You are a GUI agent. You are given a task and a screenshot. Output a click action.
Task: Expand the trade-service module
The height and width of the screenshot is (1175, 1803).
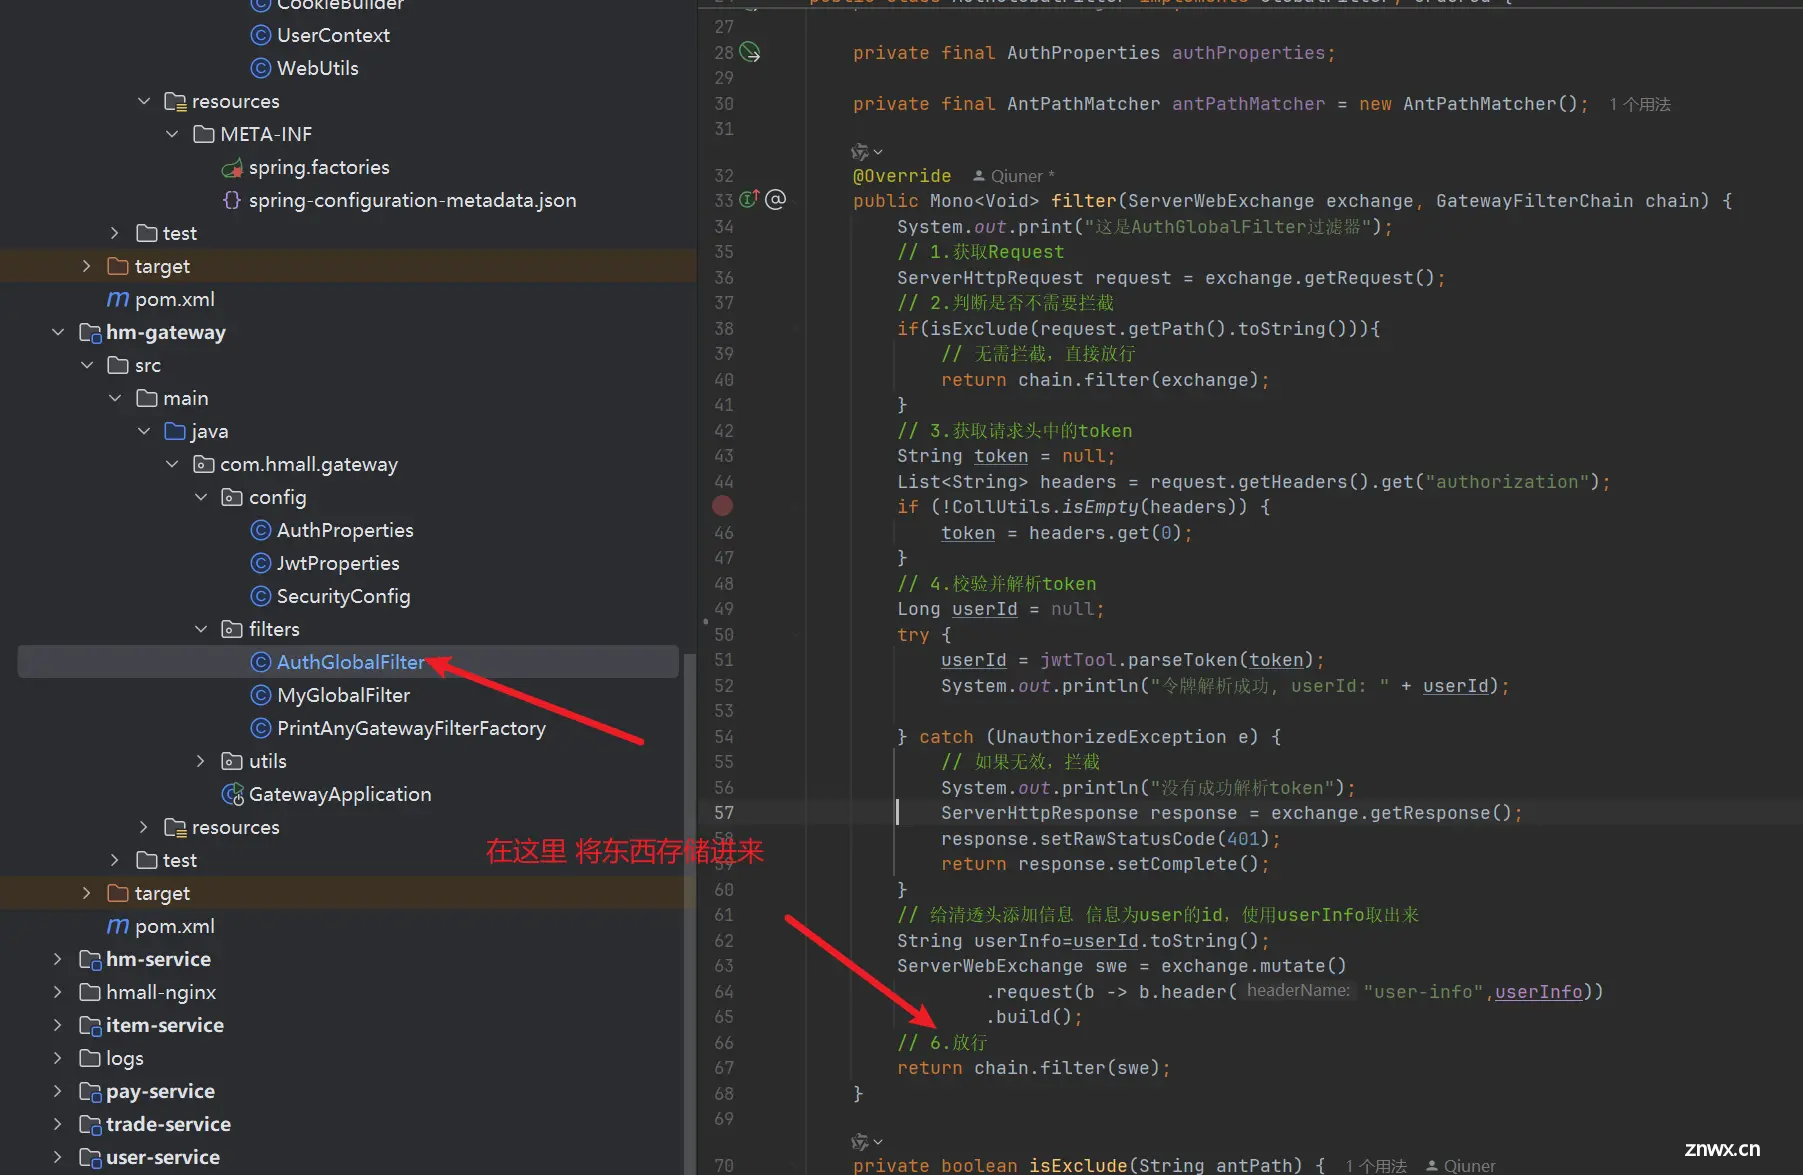tap(58, 1124)
